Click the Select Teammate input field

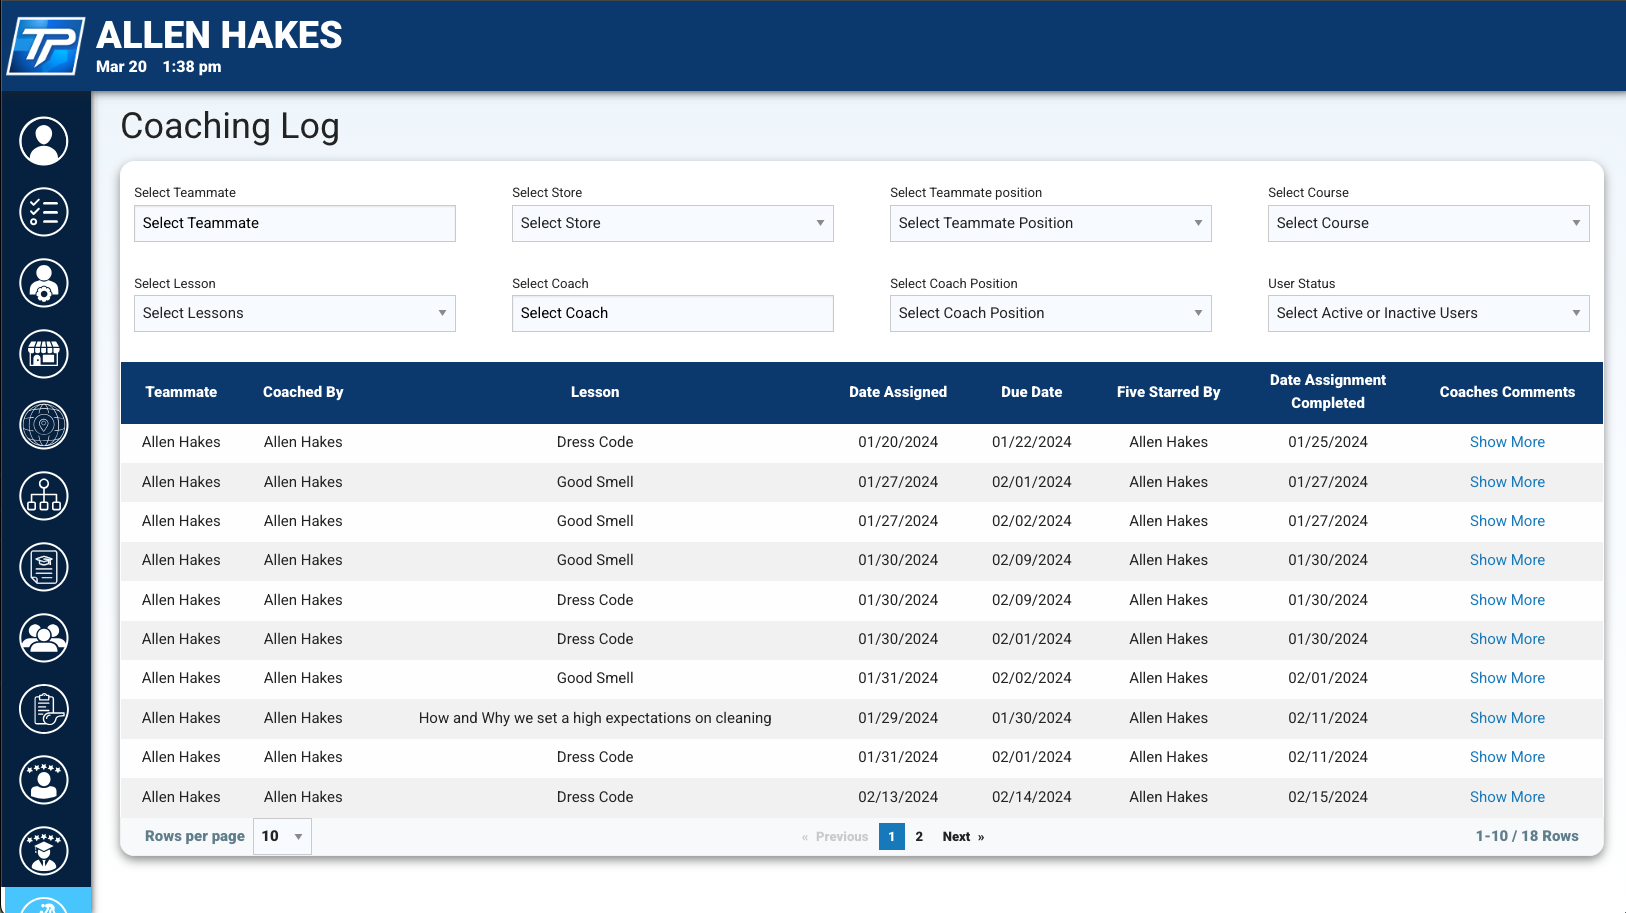294,223
